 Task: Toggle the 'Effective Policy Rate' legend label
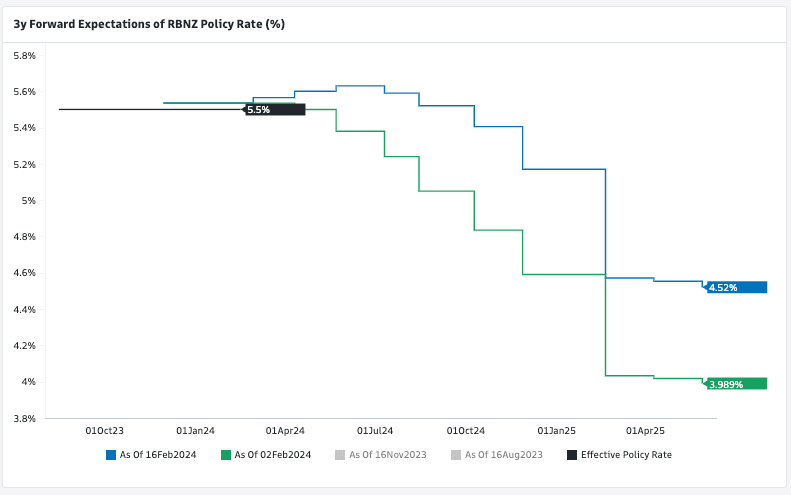coord(626,455)
